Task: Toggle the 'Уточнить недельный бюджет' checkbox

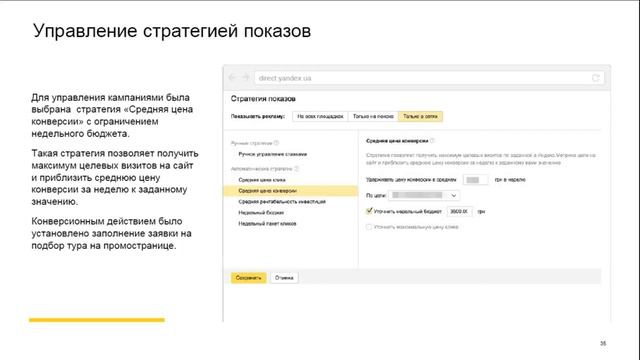Action: coord(369,211)
